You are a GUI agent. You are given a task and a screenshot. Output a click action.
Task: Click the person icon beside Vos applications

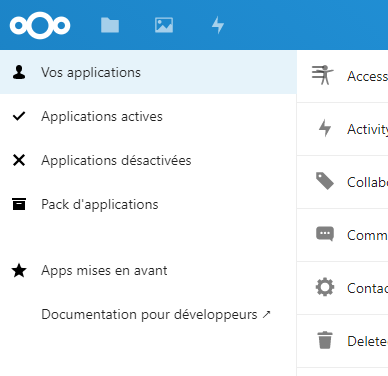pos(19,72)
